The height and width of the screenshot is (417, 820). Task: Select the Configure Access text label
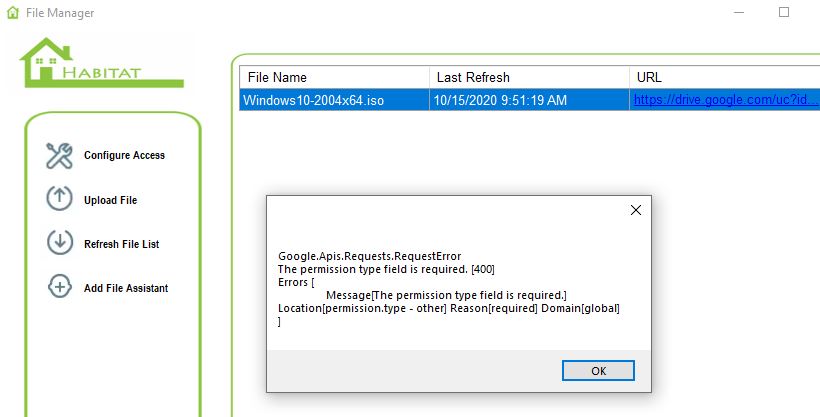[124, 156]
